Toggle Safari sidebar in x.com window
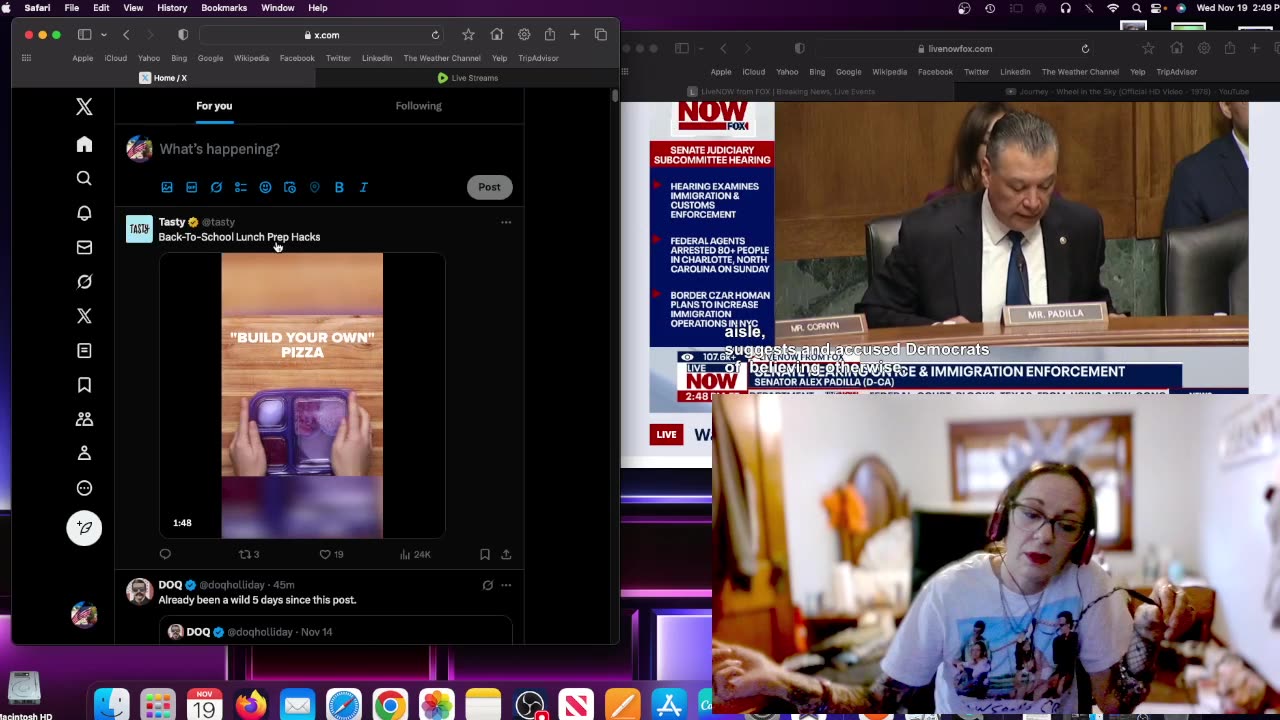1280x720 pixels. pyautogui.click(x=85, y=35)
